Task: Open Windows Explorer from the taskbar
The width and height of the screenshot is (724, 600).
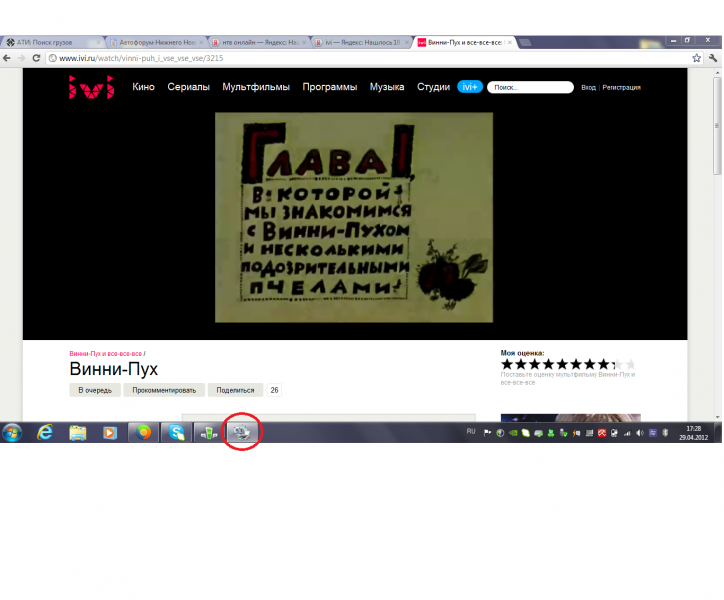Action: tap(78, 433)
